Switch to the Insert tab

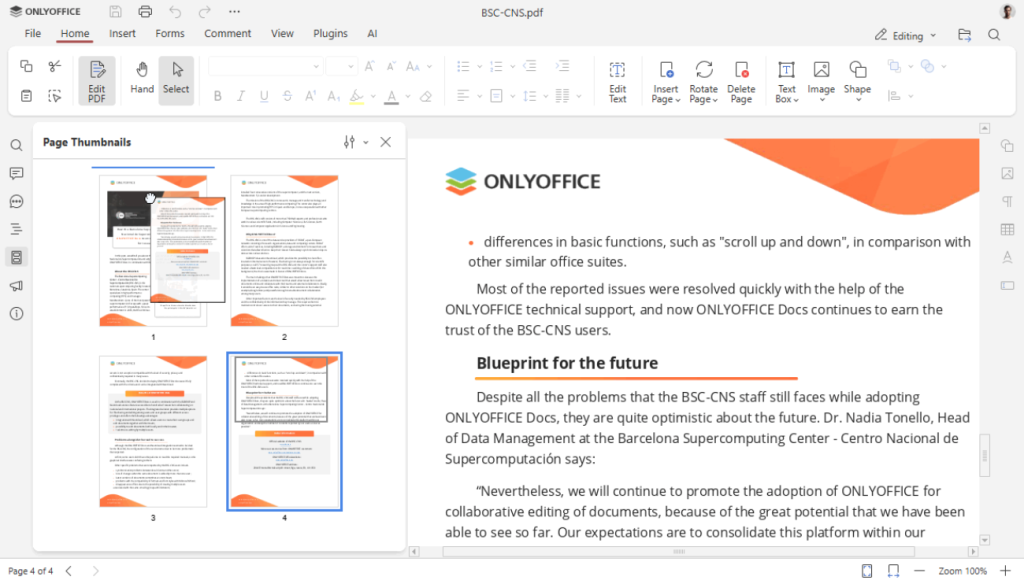(121, 33)
